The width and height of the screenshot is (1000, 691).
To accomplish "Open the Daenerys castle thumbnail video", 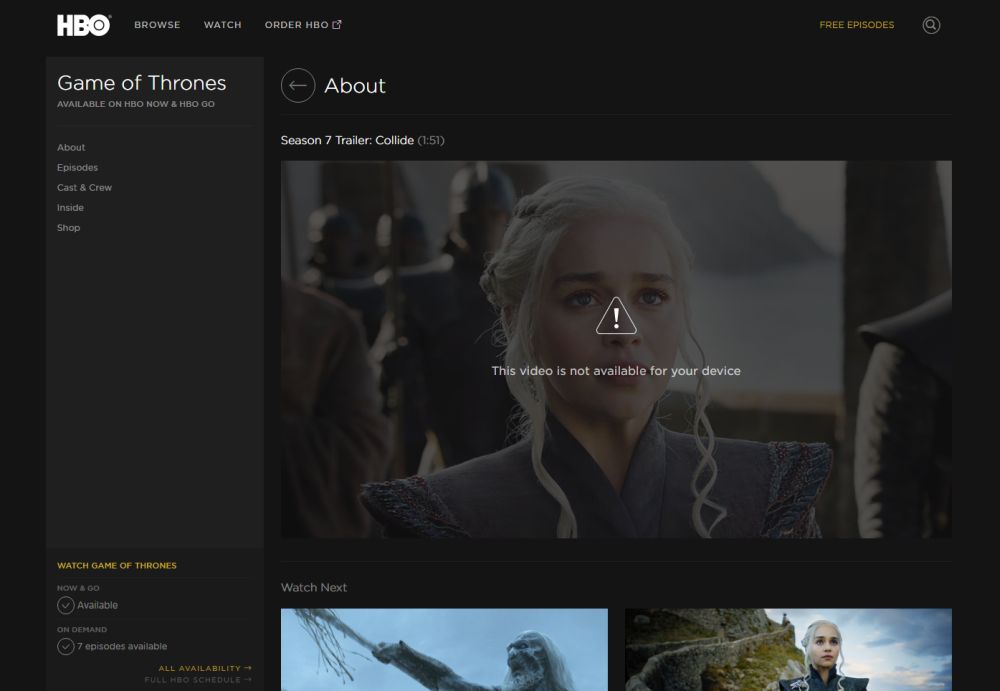I will (788, 650).
